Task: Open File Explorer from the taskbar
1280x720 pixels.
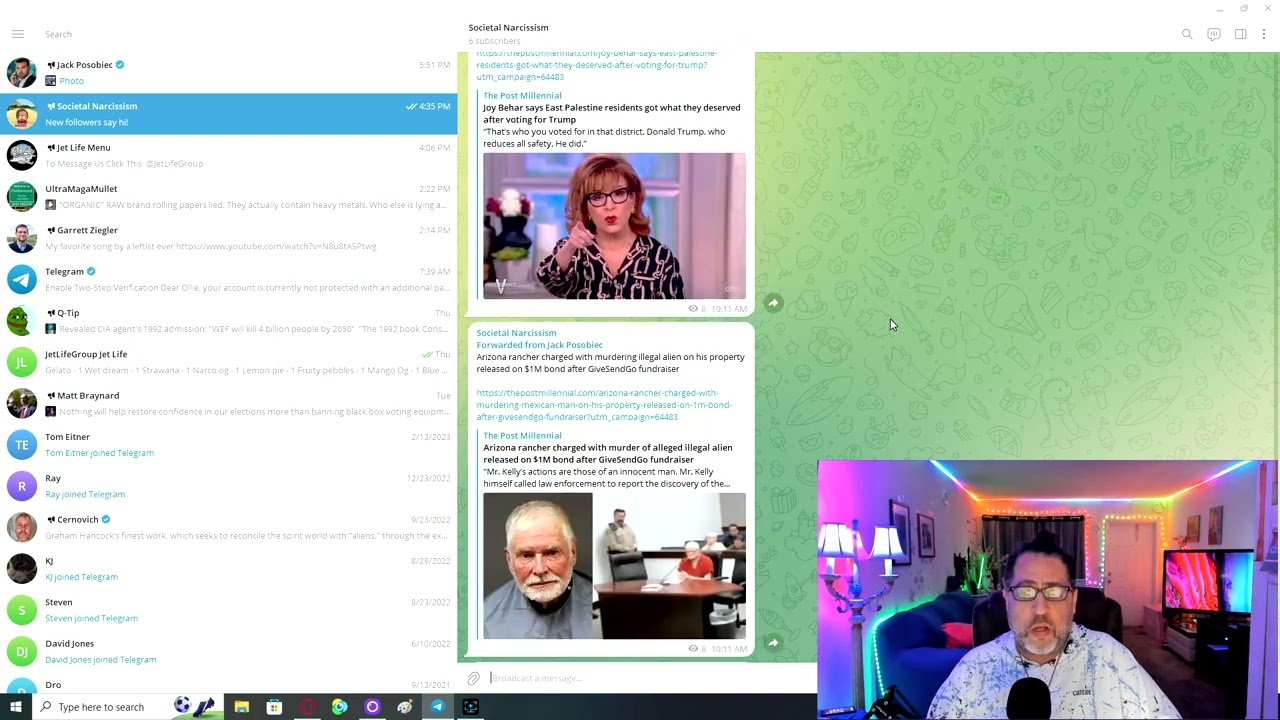Action: [x=241, y=707]
